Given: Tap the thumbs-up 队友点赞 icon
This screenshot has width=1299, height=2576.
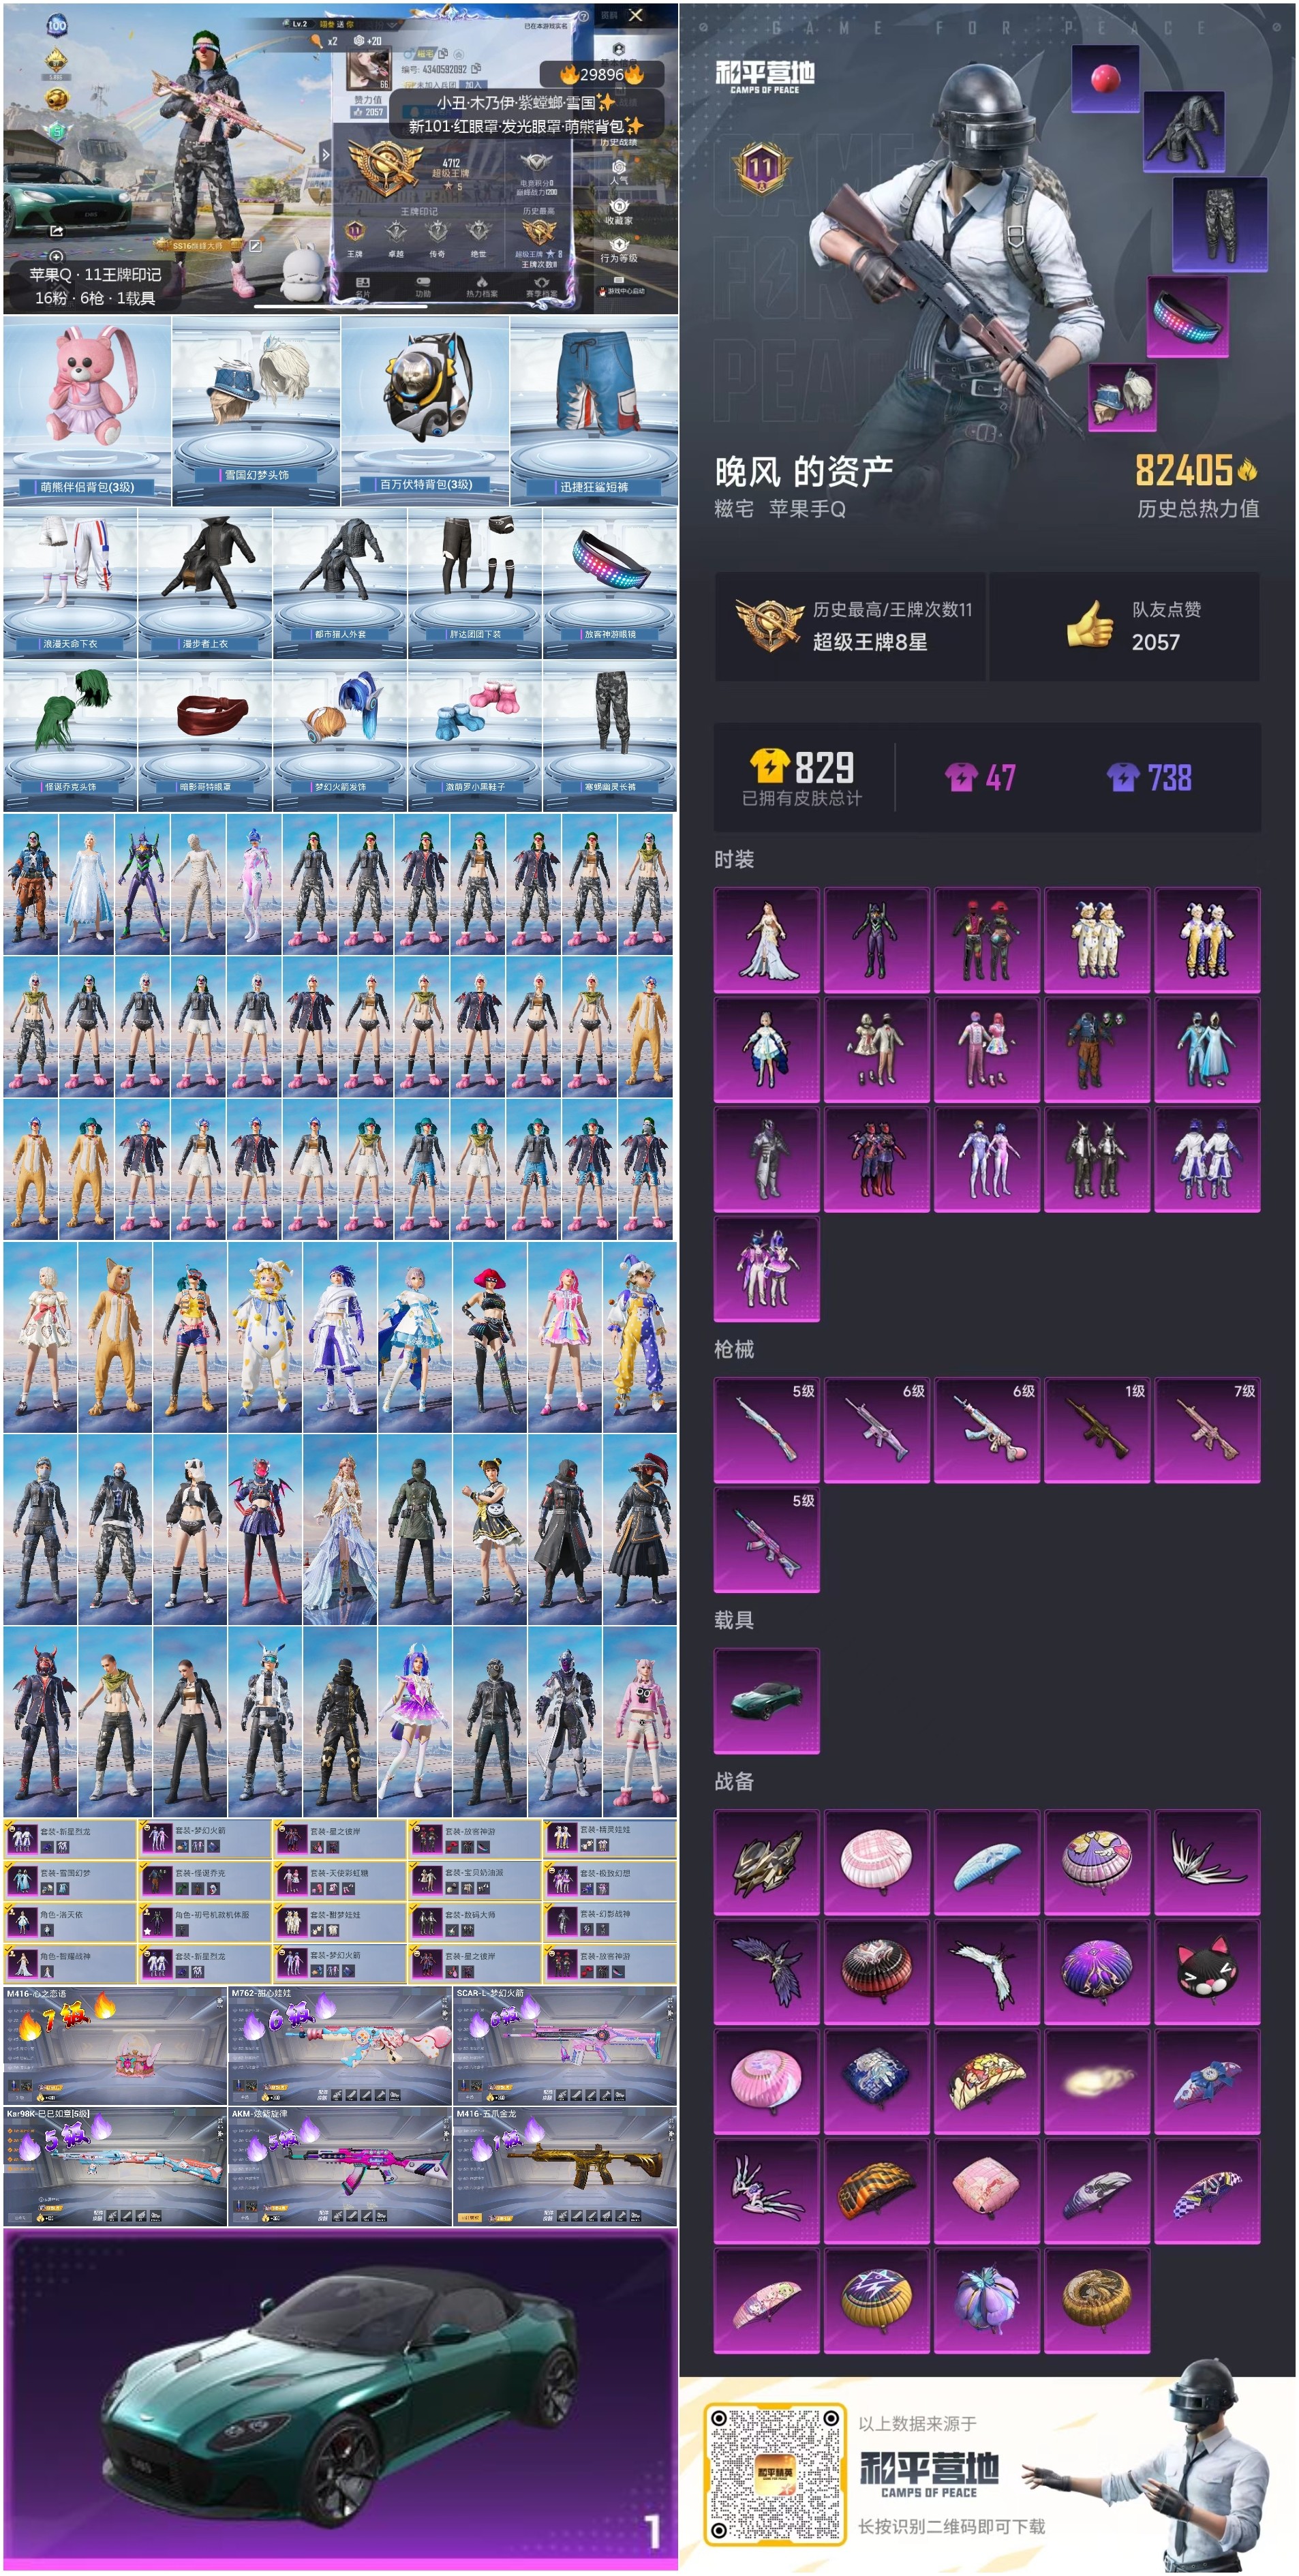Looking at the screenshot, I should [1089, 625].
